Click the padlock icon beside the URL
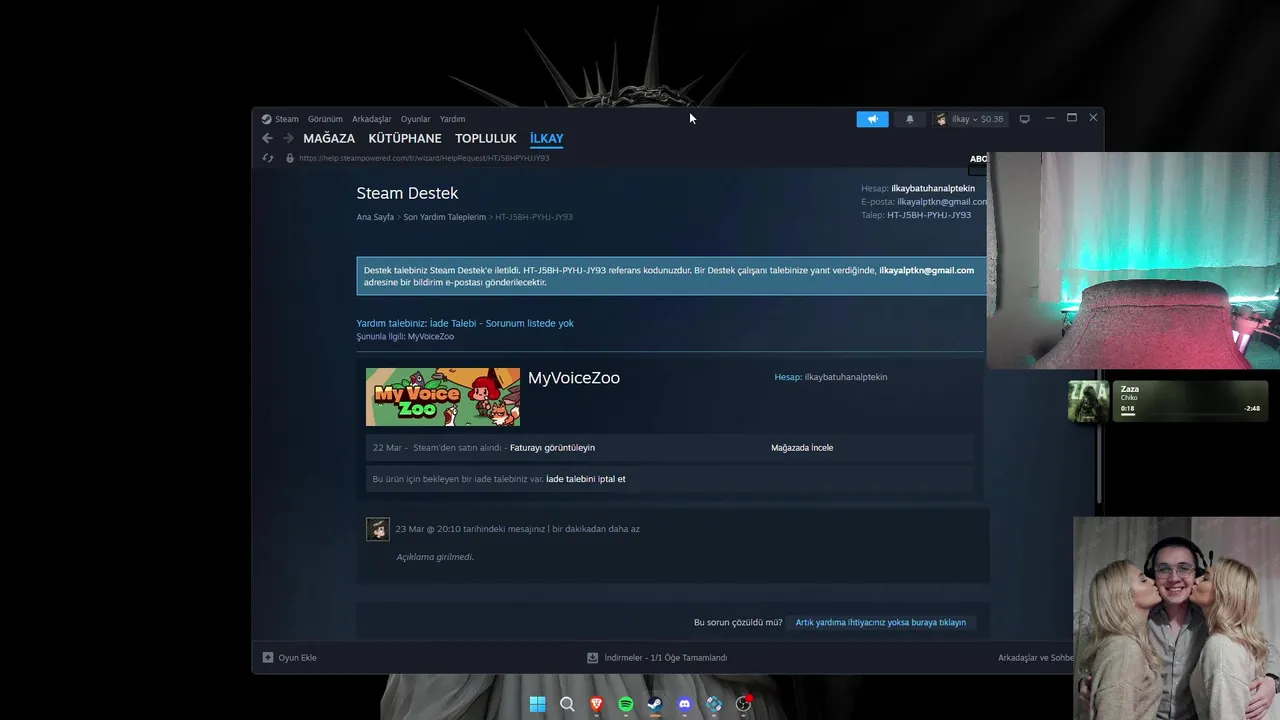The image size is (1280, 720). pos(290,158)
